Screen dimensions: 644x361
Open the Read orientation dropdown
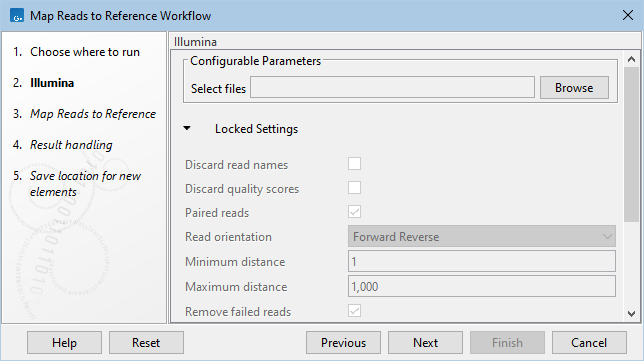click(482, 236)
